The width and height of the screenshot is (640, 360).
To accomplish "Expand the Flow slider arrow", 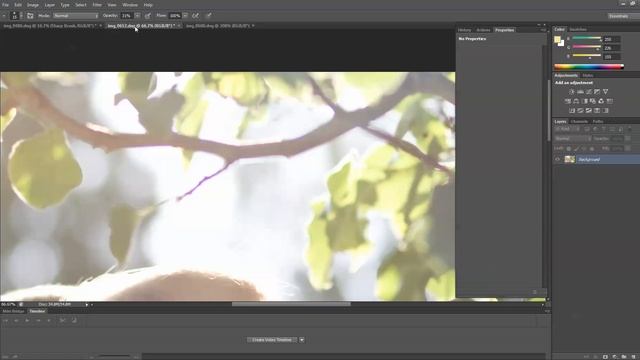I will tap(186, 16).
